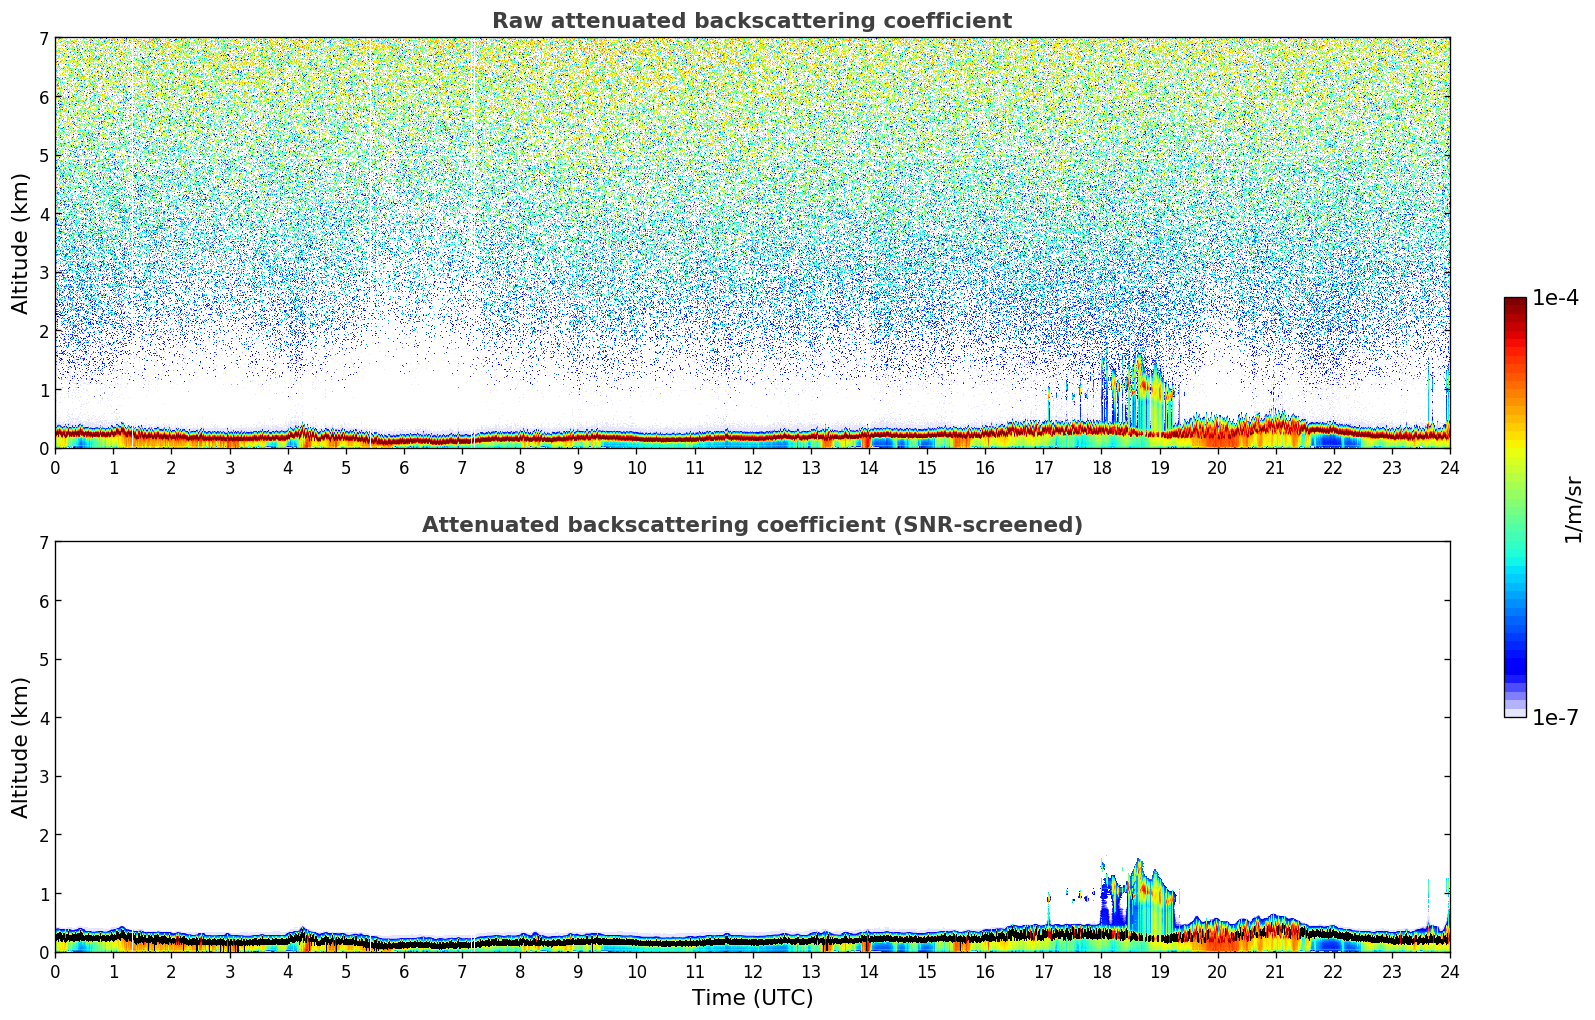Click the "Raw attenuated backscattering coefficient" title

pos(752,21)
